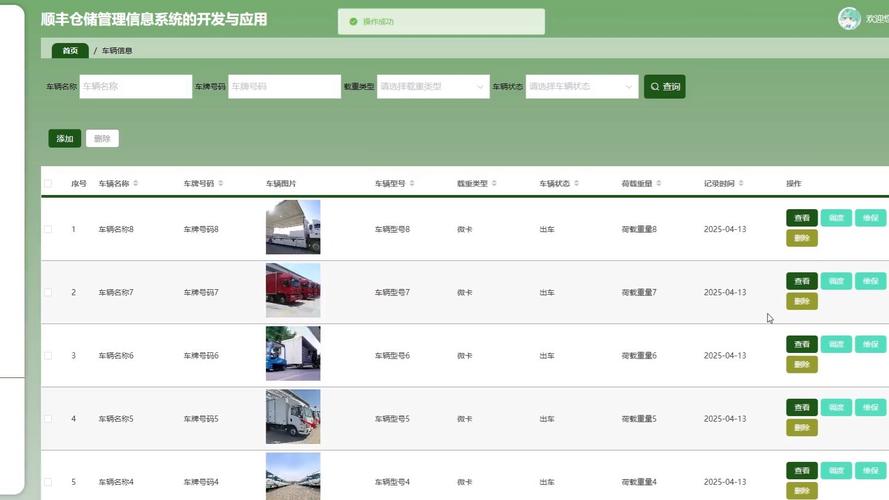The image size is (889, 500).
Task: Go to the 首页 breadcrumb tab
Action: 70,50
